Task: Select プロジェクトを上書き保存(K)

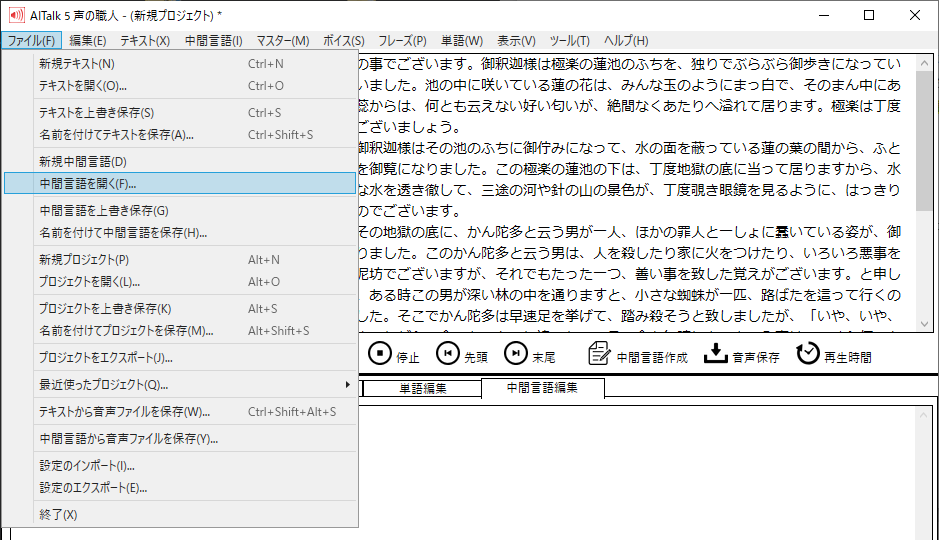Action: pyautogui.click(x=180, y=309)
